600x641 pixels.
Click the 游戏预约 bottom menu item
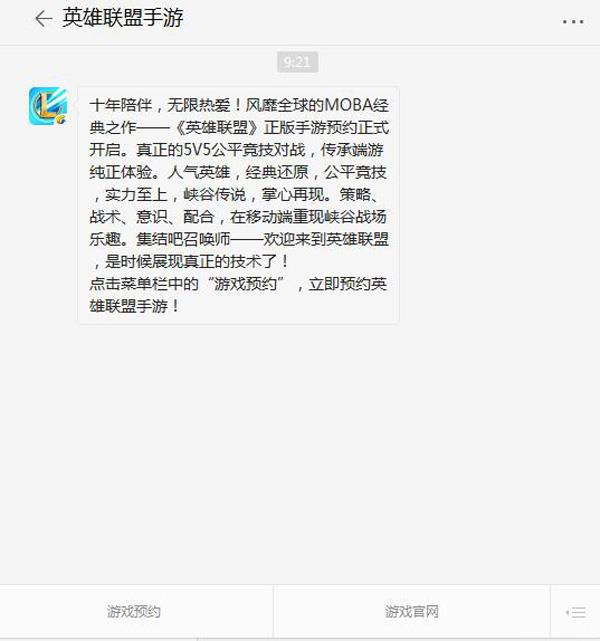(134, 612)
